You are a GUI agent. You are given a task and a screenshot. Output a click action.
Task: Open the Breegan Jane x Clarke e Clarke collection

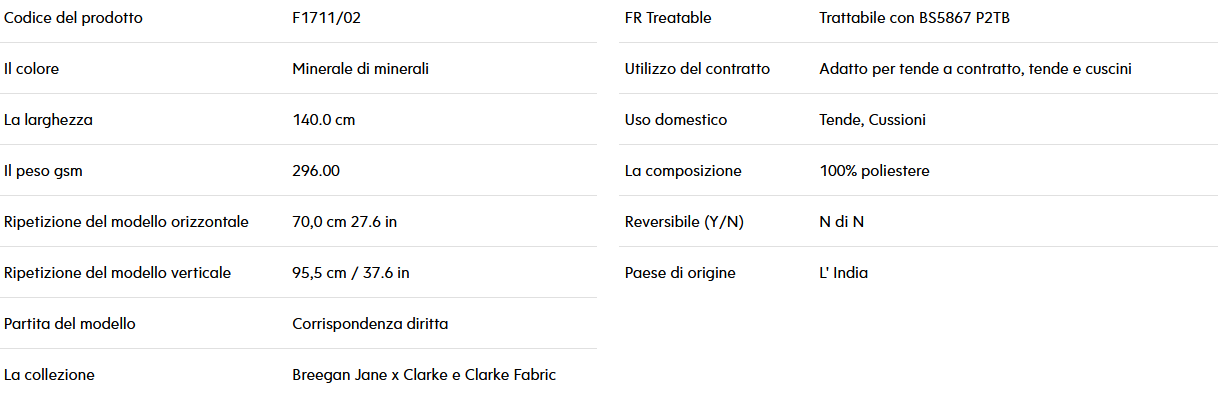[424, 375]
